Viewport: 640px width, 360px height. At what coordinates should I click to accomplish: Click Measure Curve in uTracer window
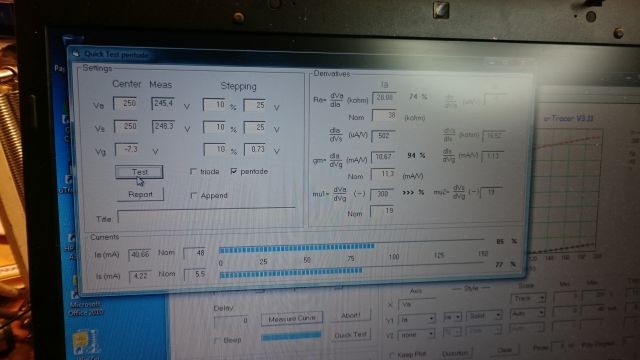pyautogui.click(x=292, y=318)
